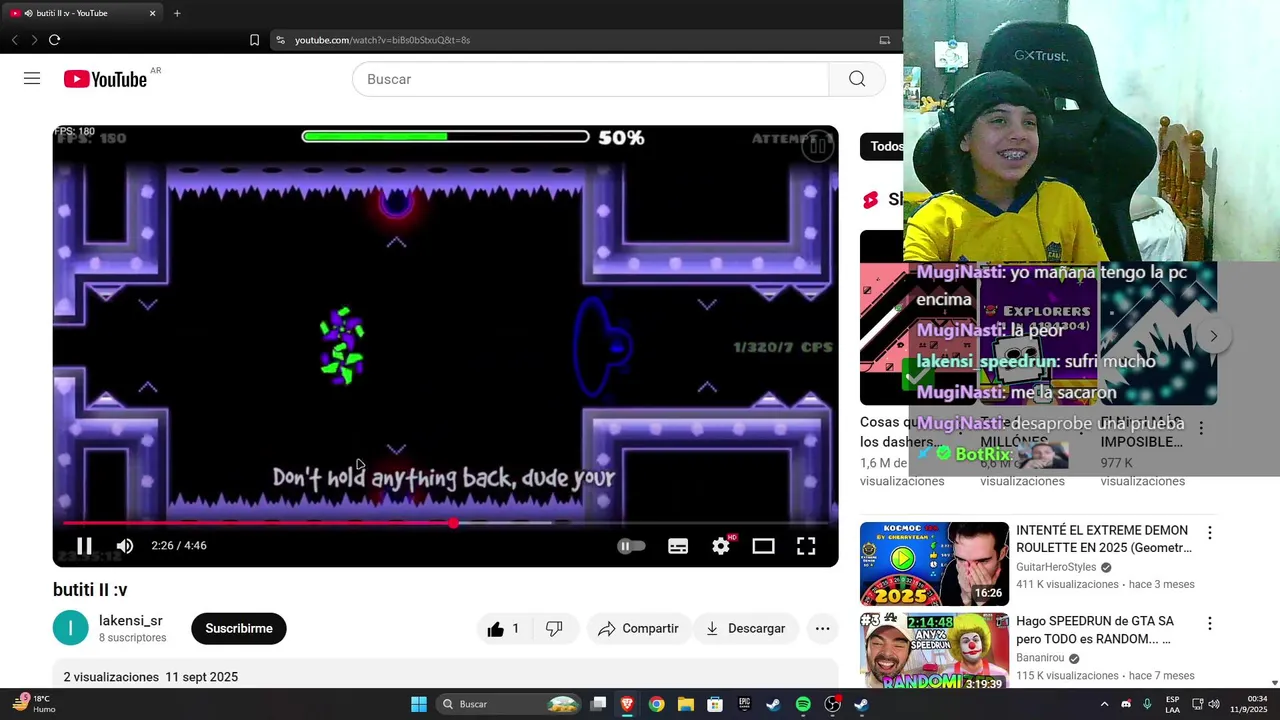1280x720 pixels.
Task: Open OBS Studio from taskbar
Action: click(x=832, y=704)
